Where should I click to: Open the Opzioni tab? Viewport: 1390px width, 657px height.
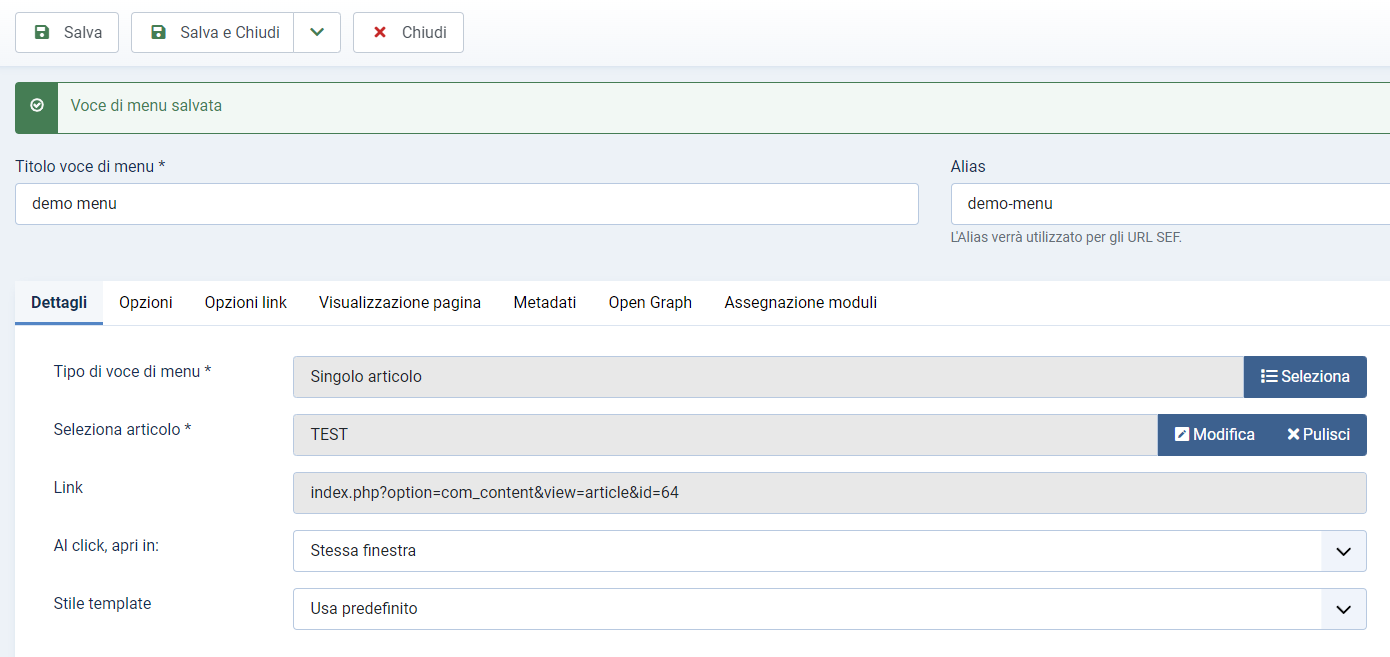(x=146, y=302)
